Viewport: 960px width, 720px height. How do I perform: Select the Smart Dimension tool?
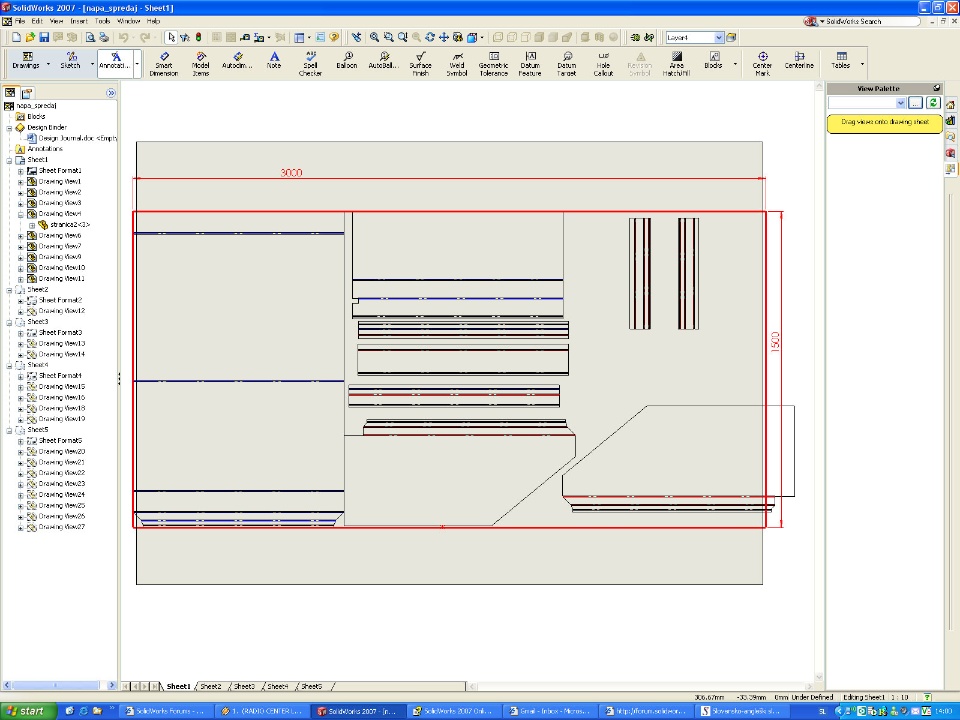164,63
